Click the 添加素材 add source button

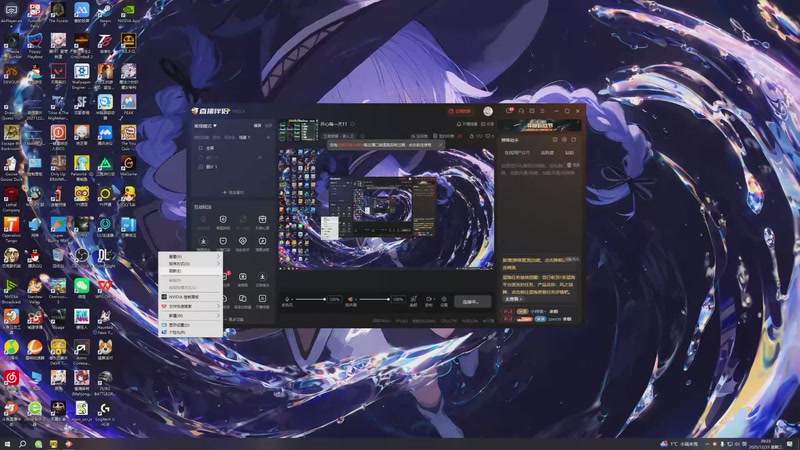[x=233, y=192]
